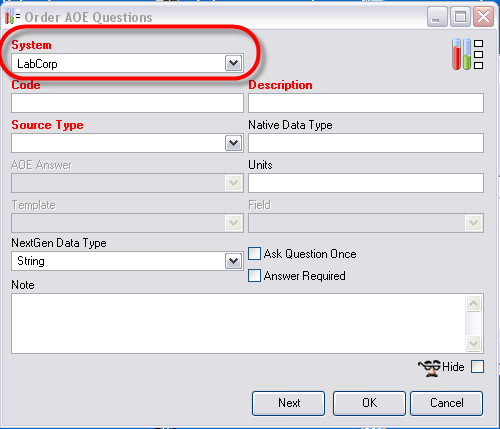This screenshot has width=500, height=429.
Task: Maximize the Order AOE Questions window
Action: pyautogui.click(x=460, y=17)
